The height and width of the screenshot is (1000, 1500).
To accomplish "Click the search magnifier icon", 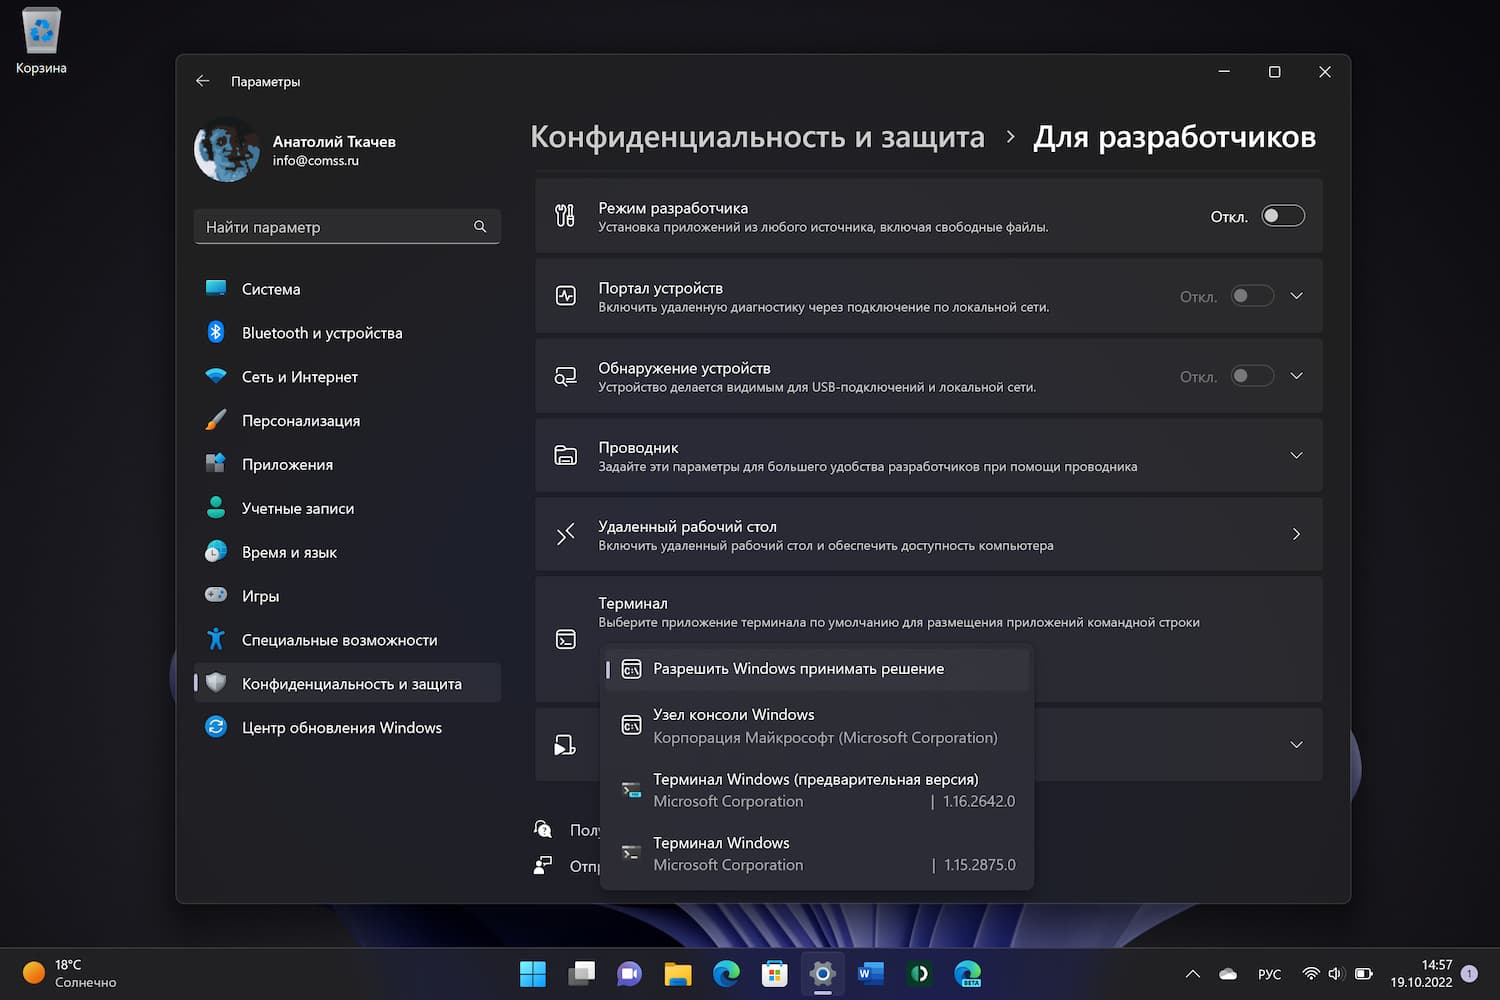I will tap(480, 227).
